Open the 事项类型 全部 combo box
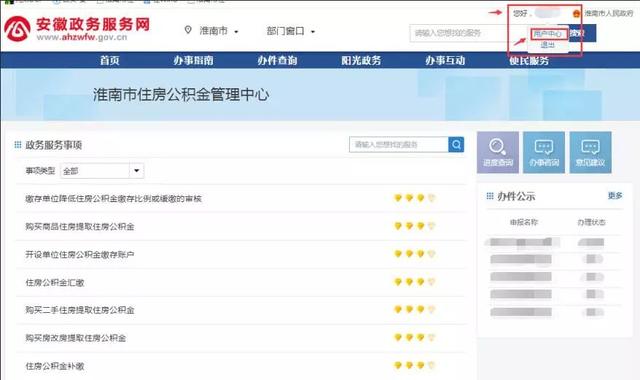 point(102,171)
